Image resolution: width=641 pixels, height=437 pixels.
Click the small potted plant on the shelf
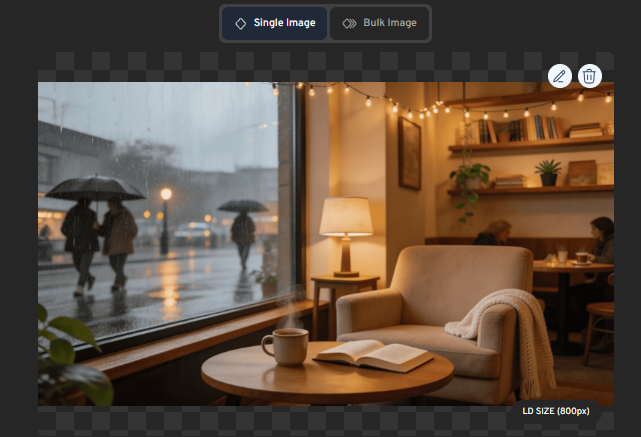click(x=547, y=172)
